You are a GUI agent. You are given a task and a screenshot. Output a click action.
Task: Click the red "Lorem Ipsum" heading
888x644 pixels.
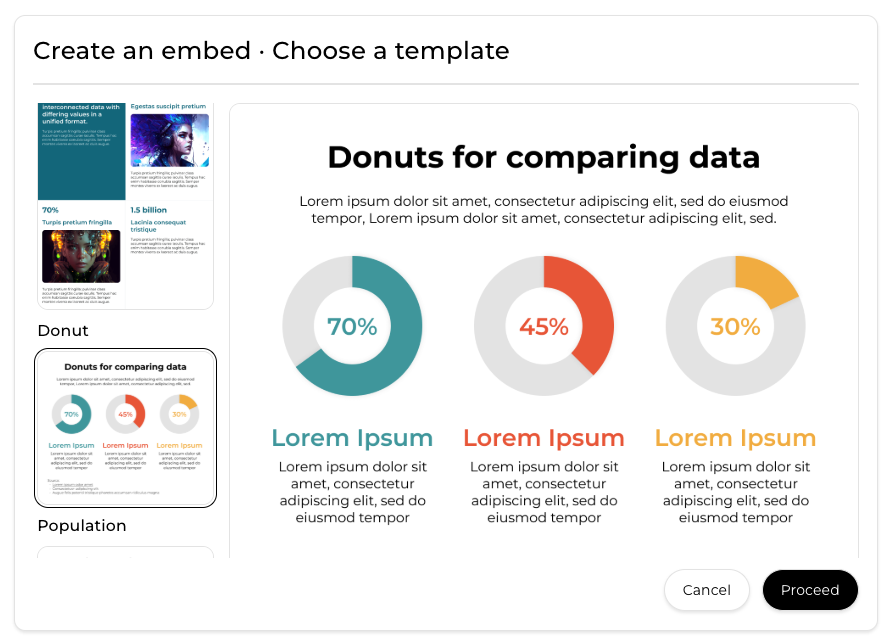(x=544, y=438)
